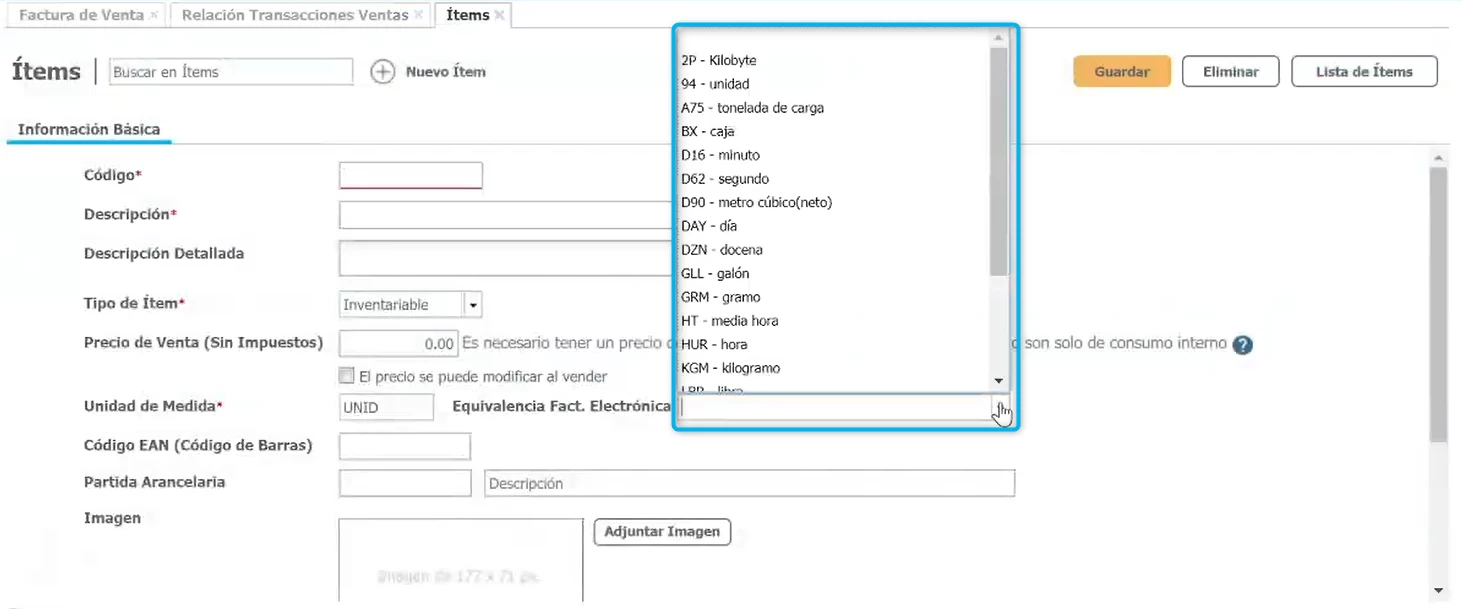Switch to the Factura de Venta tab

pyautogui.click(x=81, y=15)
